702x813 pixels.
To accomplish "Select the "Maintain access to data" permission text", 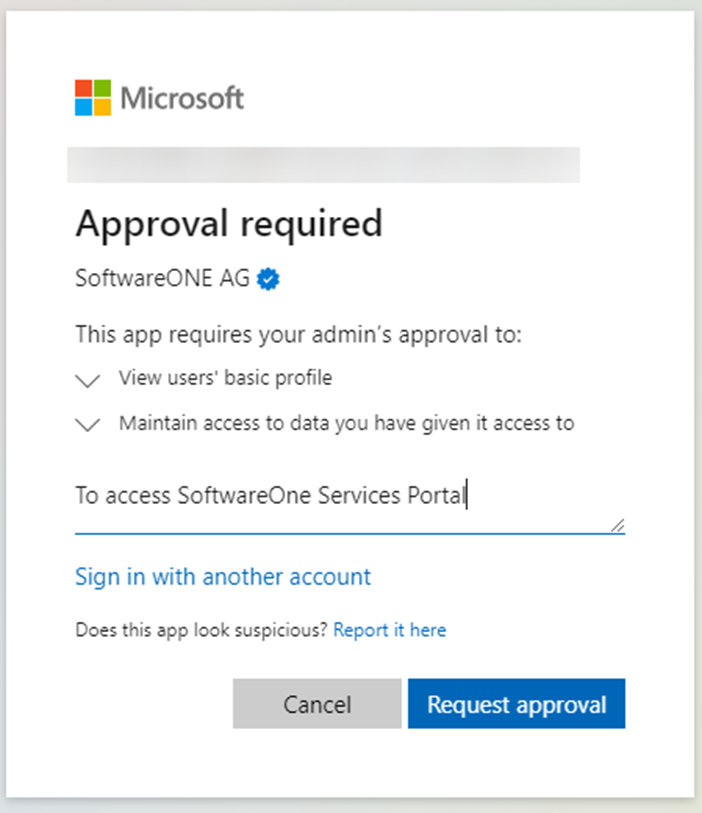I will click(346, 423).
